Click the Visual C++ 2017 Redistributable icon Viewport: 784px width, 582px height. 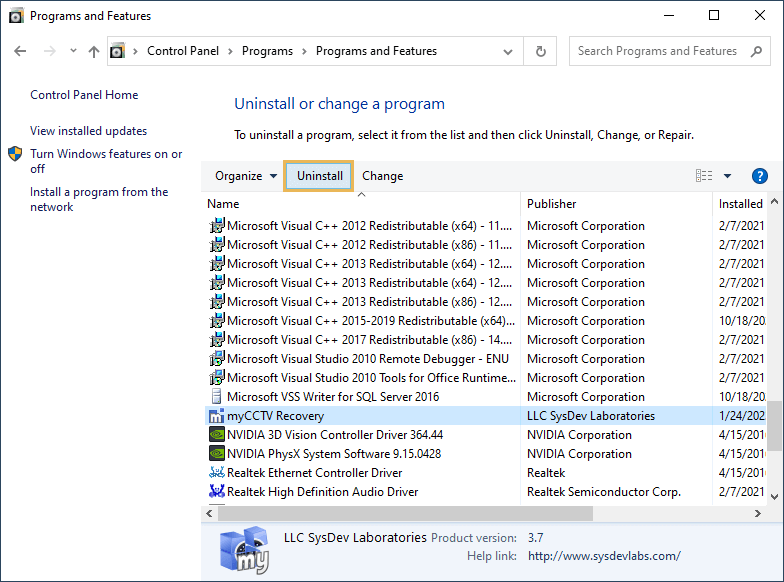216,340
